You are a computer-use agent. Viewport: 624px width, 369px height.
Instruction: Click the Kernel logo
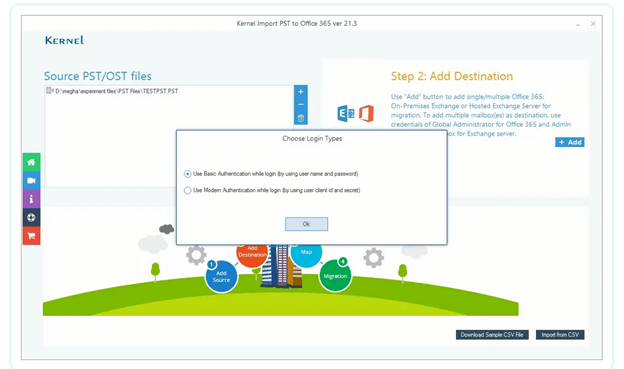[x=64, y=40]
